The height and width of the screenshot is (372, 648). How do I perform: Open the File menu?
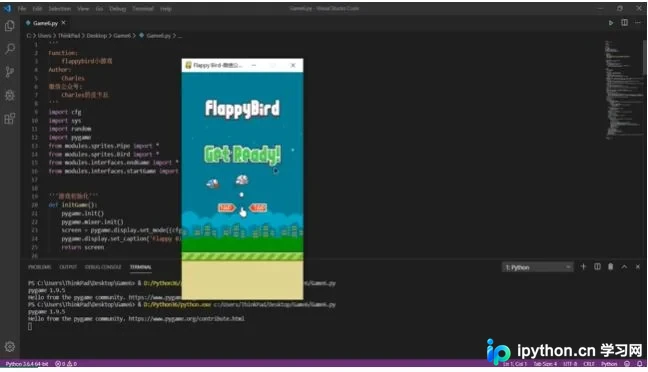pyautogui.click(x=22, y=8)
